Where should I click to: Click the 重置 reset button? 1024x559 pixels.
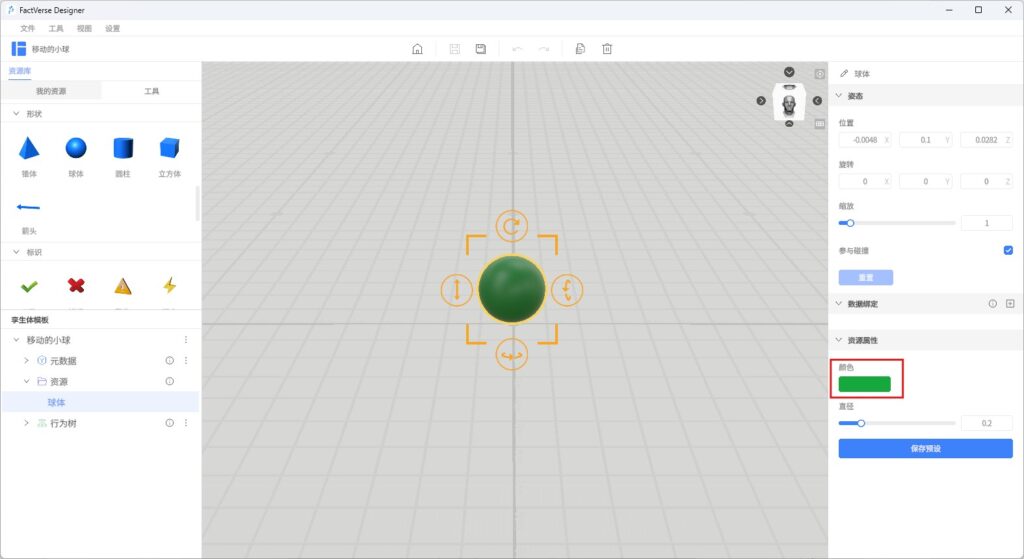tap(865, 278)
